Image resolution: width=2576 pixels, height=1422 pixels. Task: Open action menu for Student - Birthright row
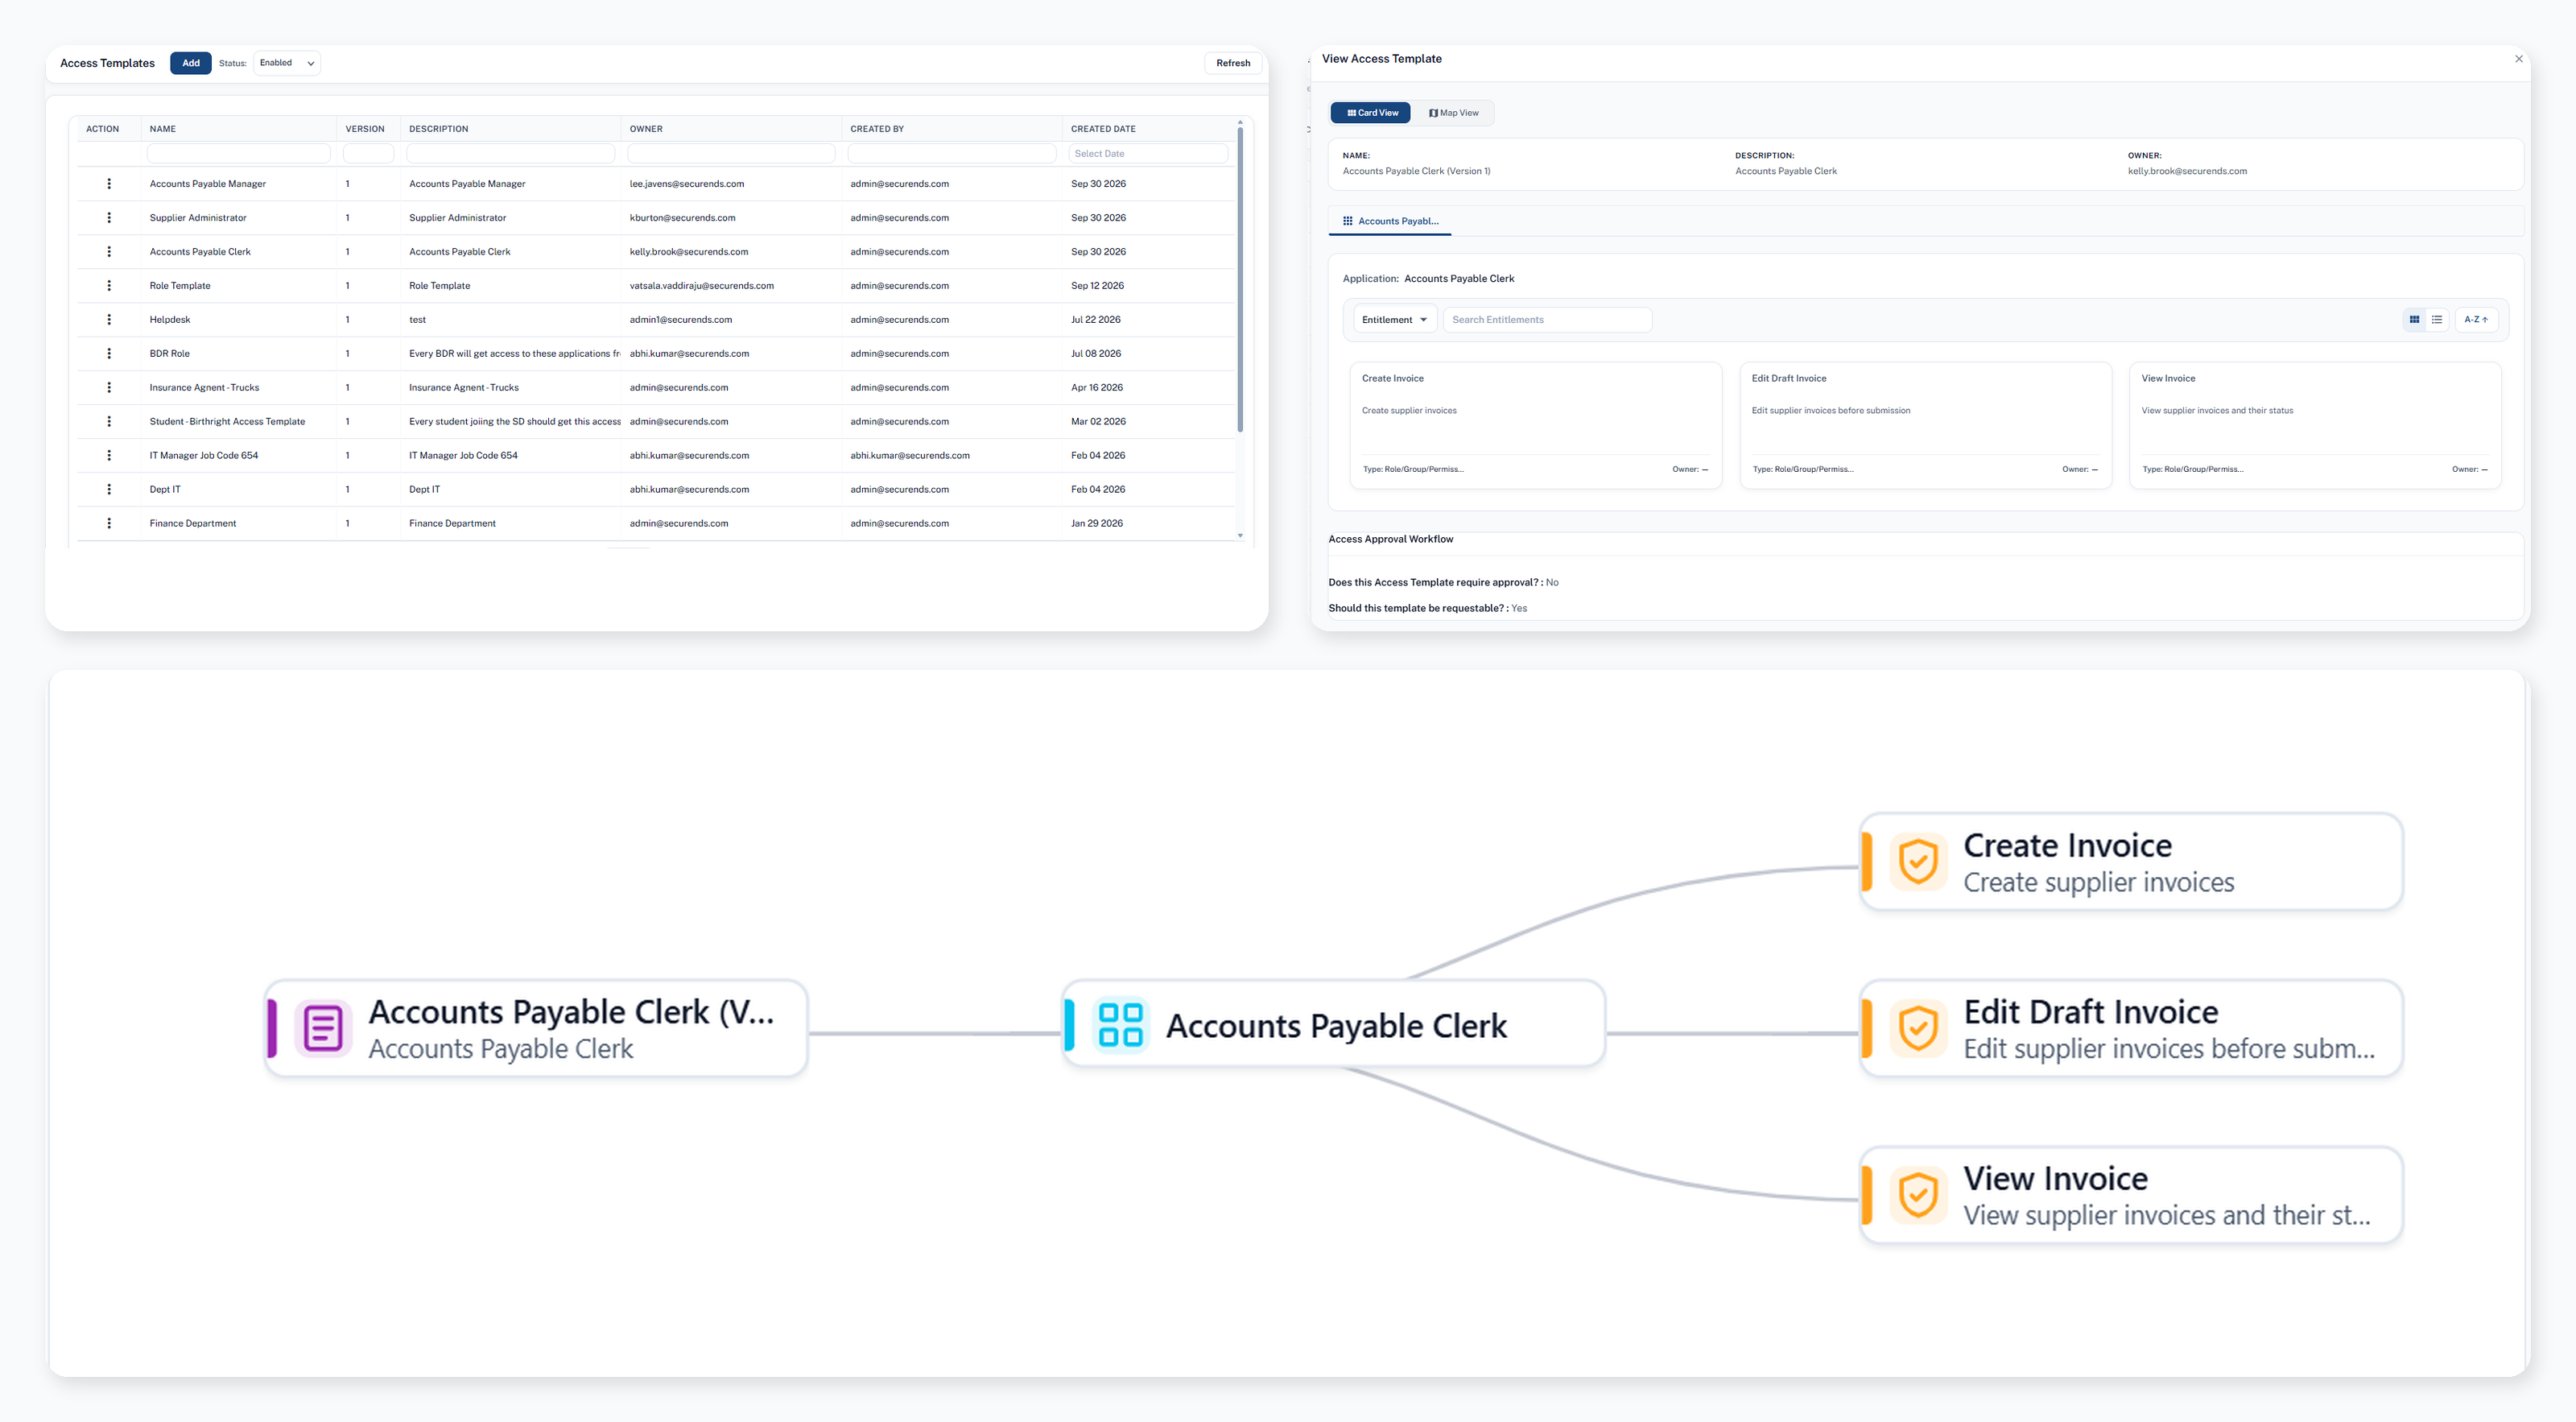click(x=109, y=422)
